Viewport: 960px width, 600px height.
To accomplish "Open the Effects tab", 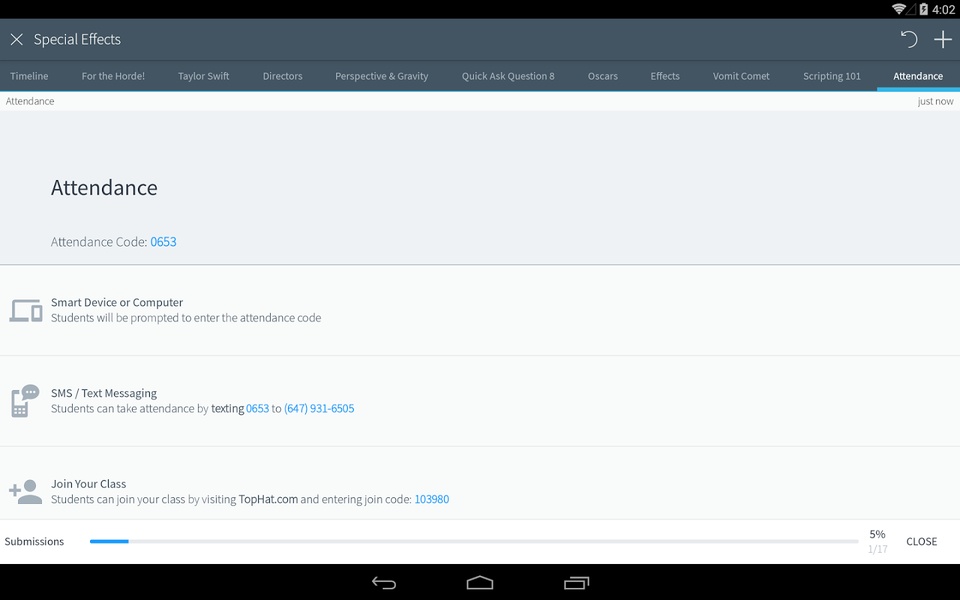I will [x=665, y=76].
